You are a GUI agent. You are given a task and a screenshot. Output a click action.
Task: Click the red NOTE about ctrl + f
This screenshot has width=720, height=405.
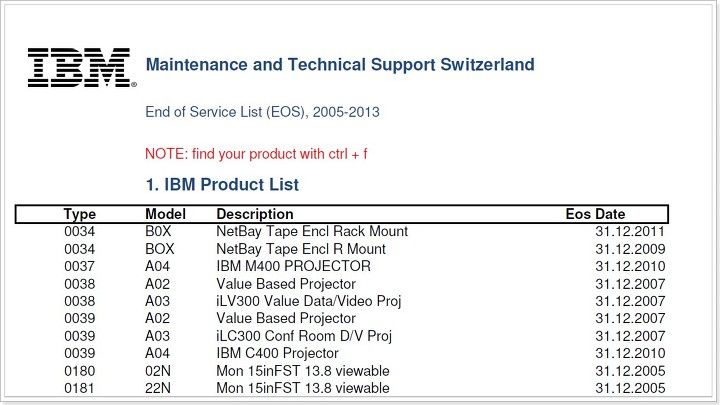click(256, 154)
